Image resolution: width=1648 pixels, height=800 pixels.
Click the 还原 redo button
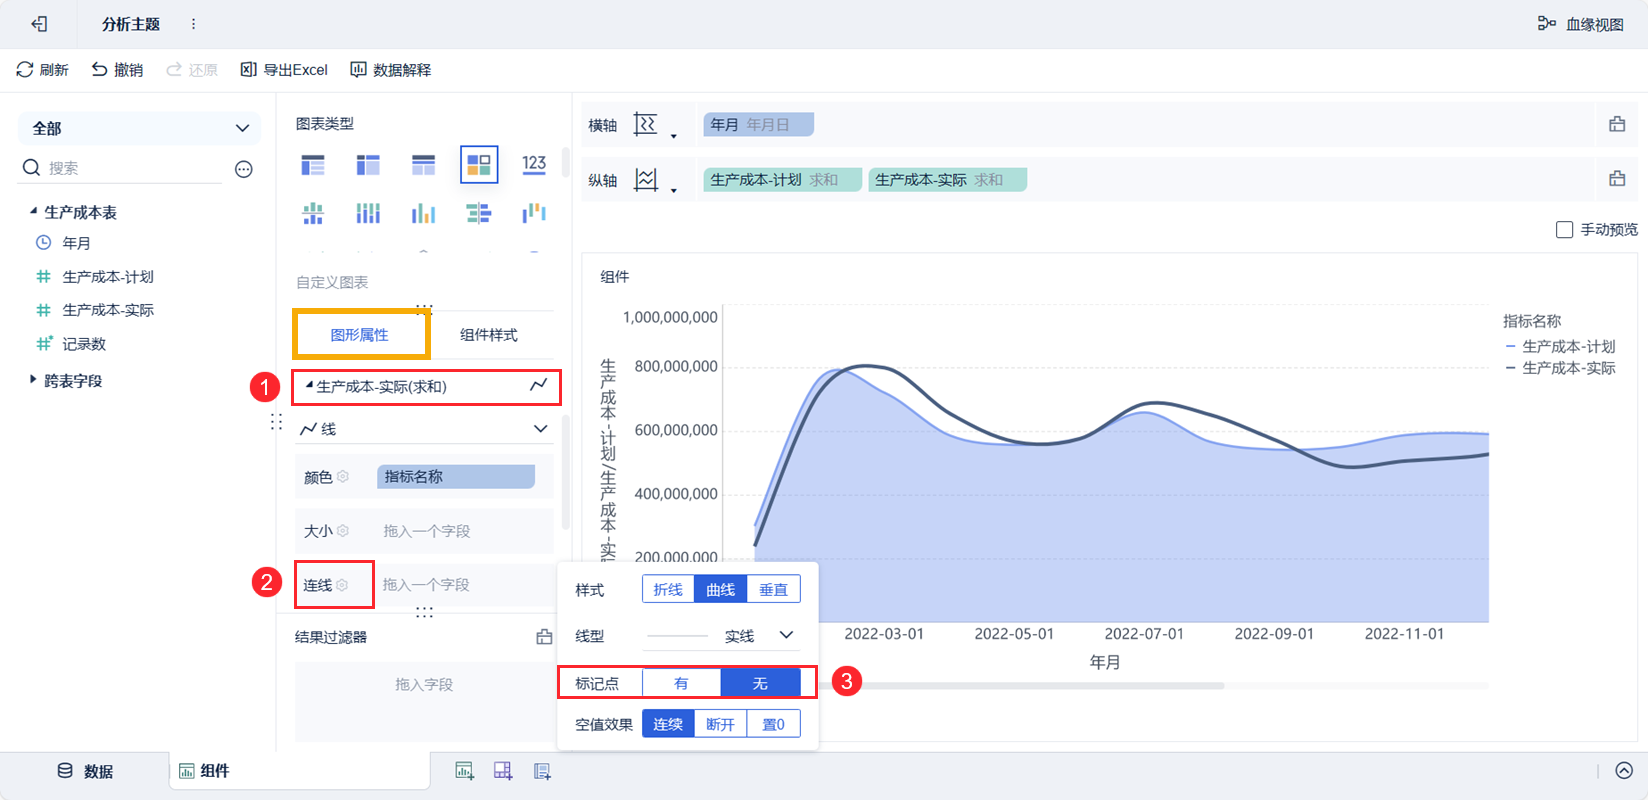(x=192, y=70)
